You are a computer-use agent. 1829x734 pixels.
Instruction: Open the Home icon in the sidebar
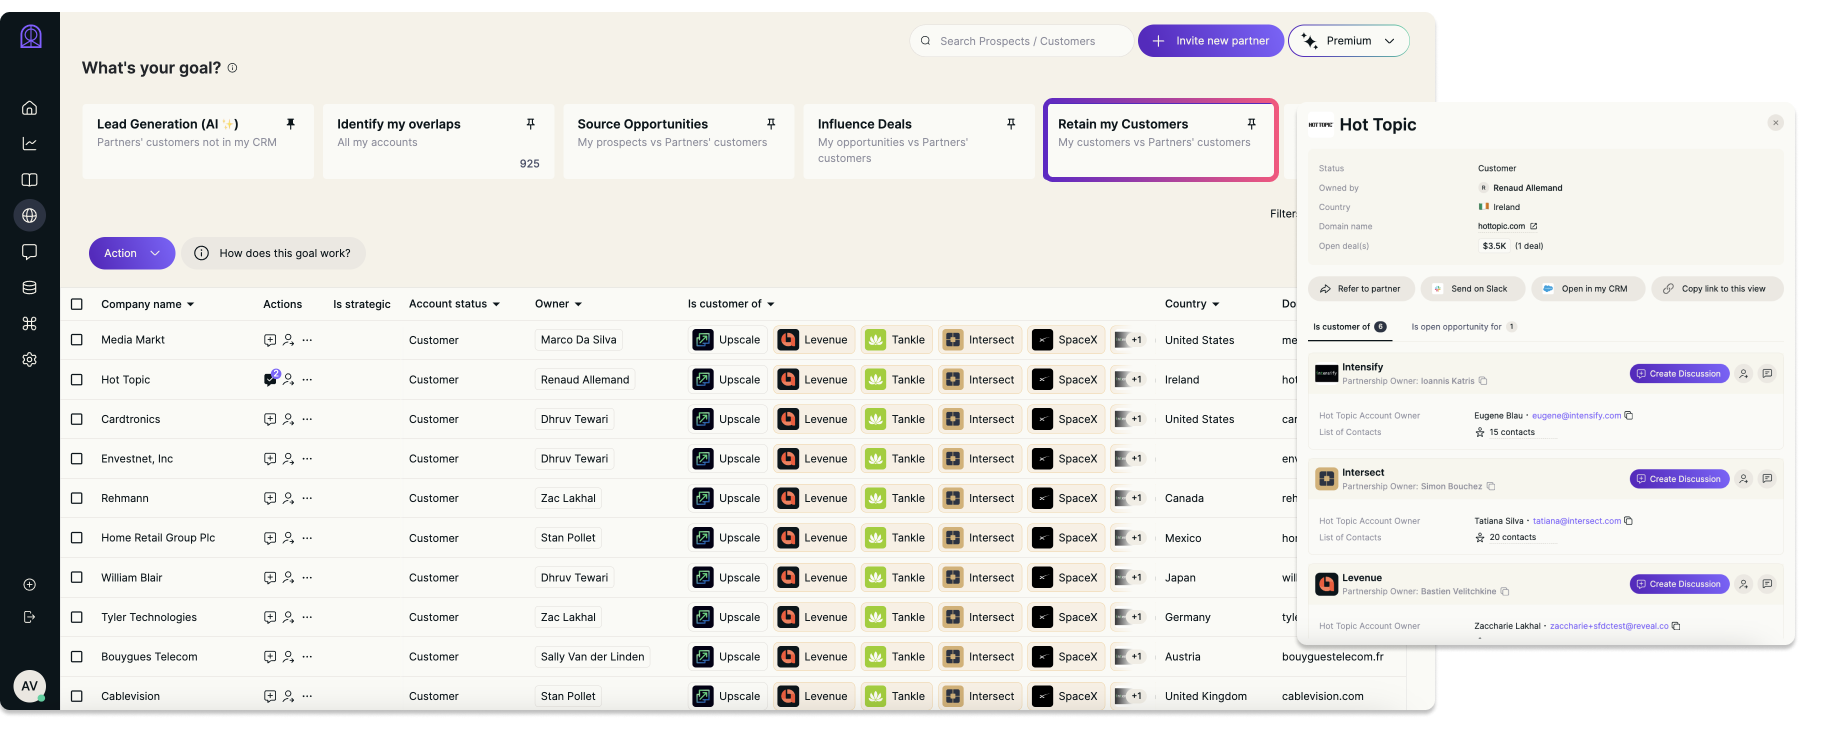(30, 108)
